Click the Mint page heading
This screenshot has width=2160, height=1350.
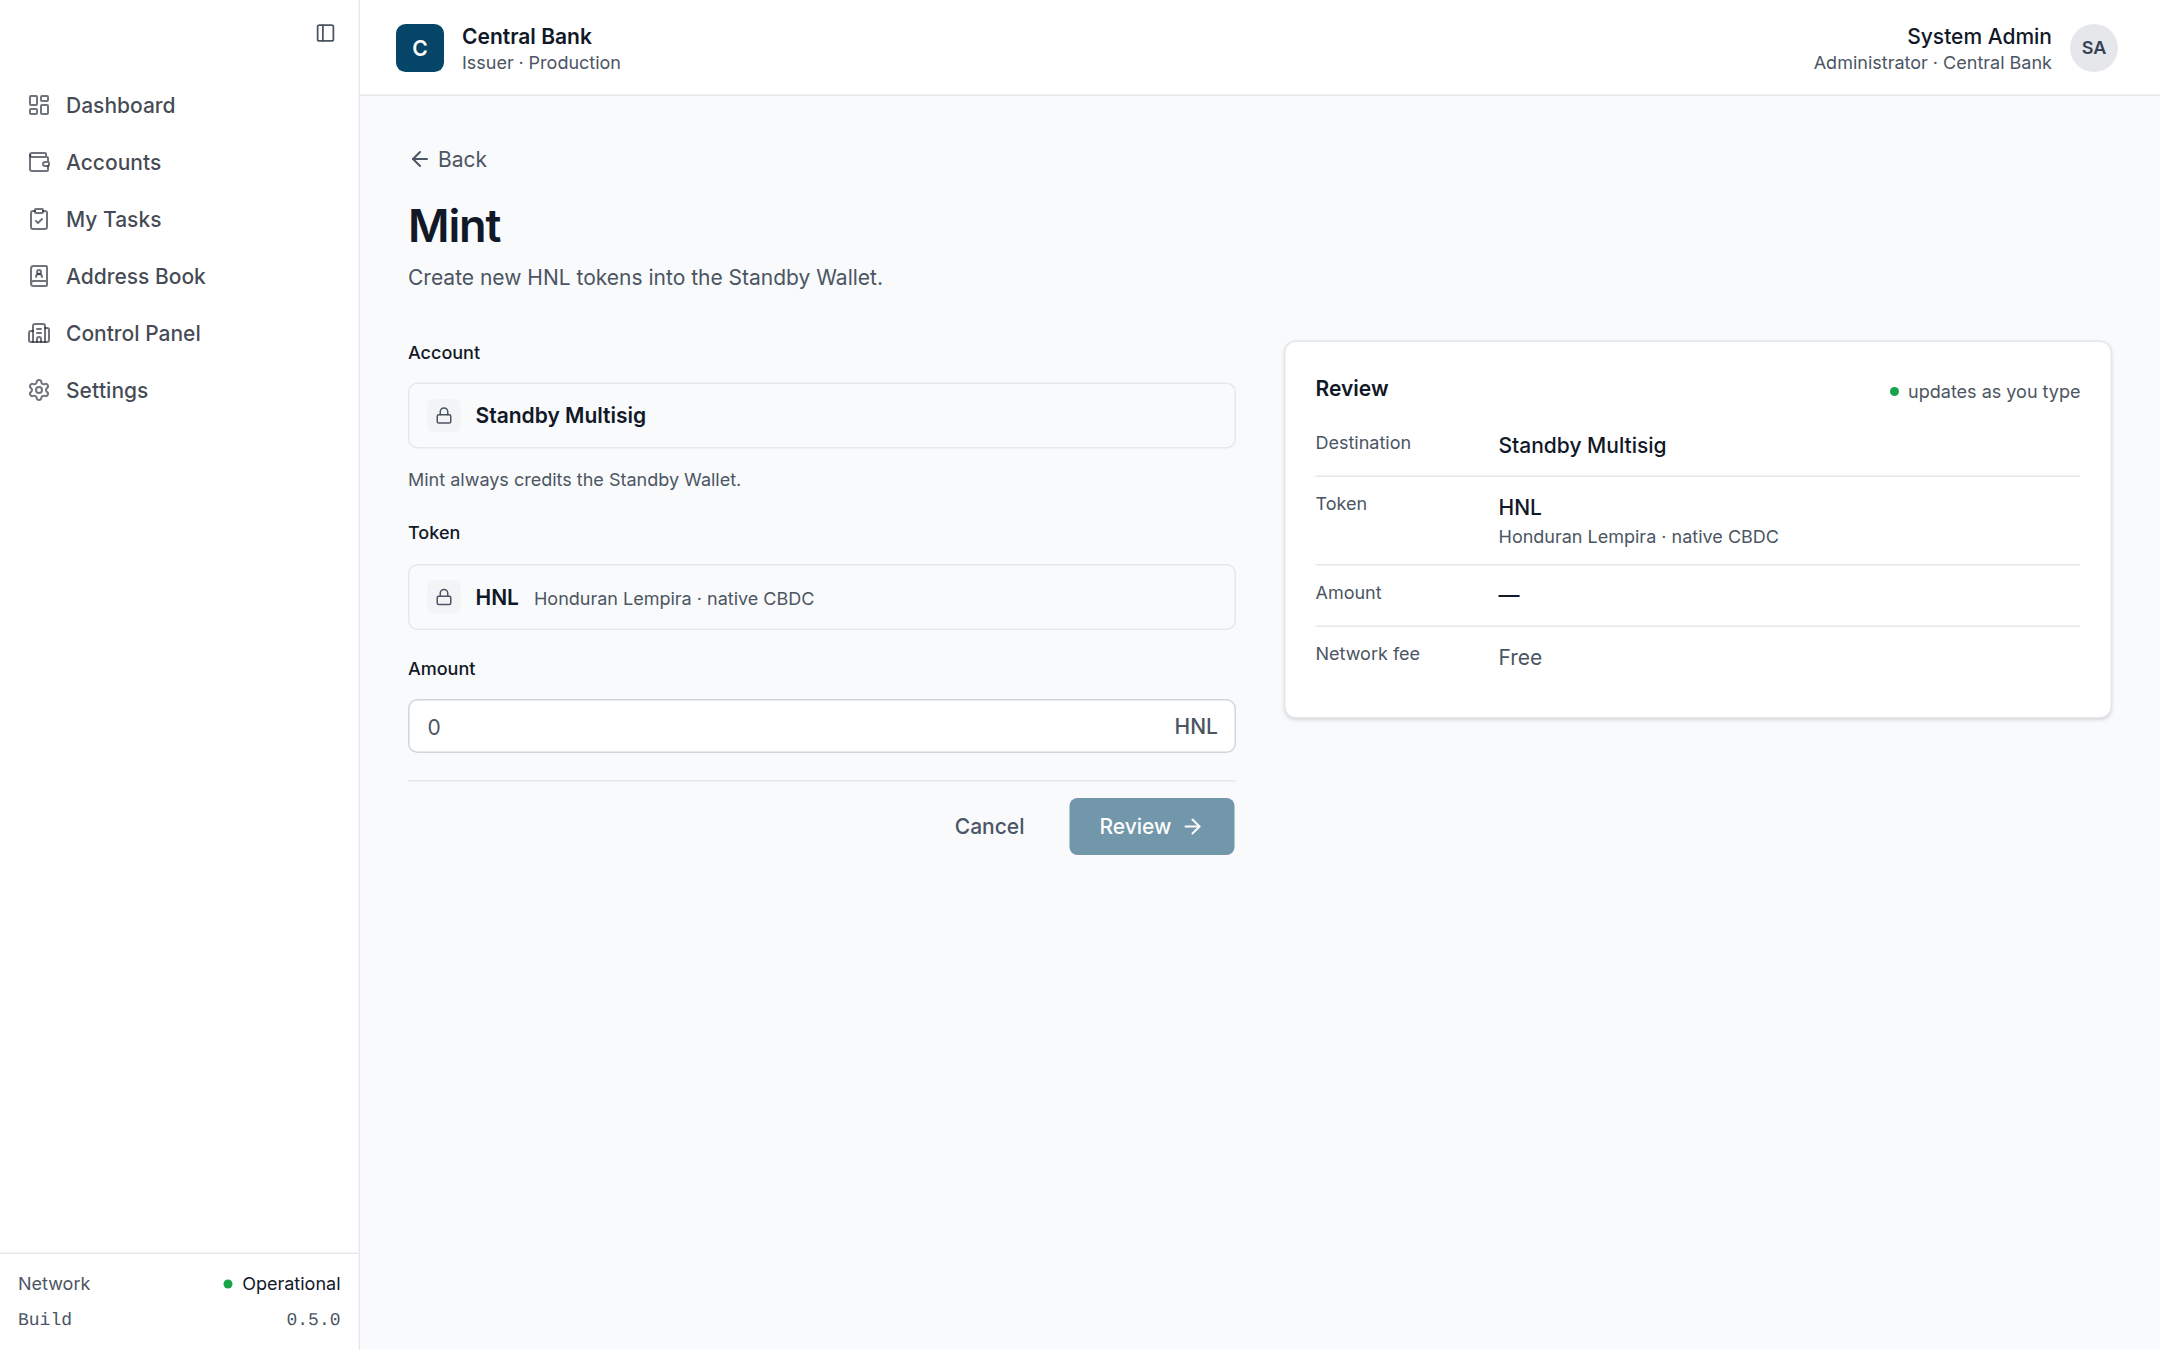pos(454,226)
